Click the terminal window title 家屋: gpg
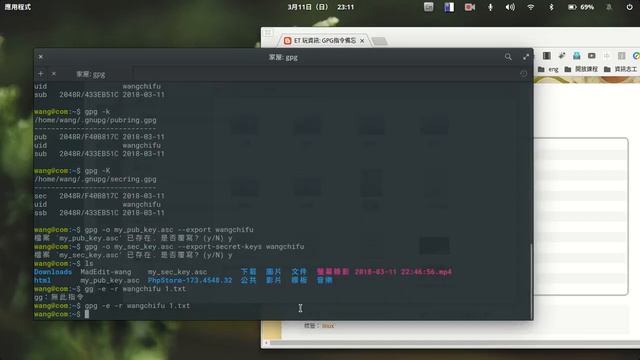640x360 pixels. 283,57
